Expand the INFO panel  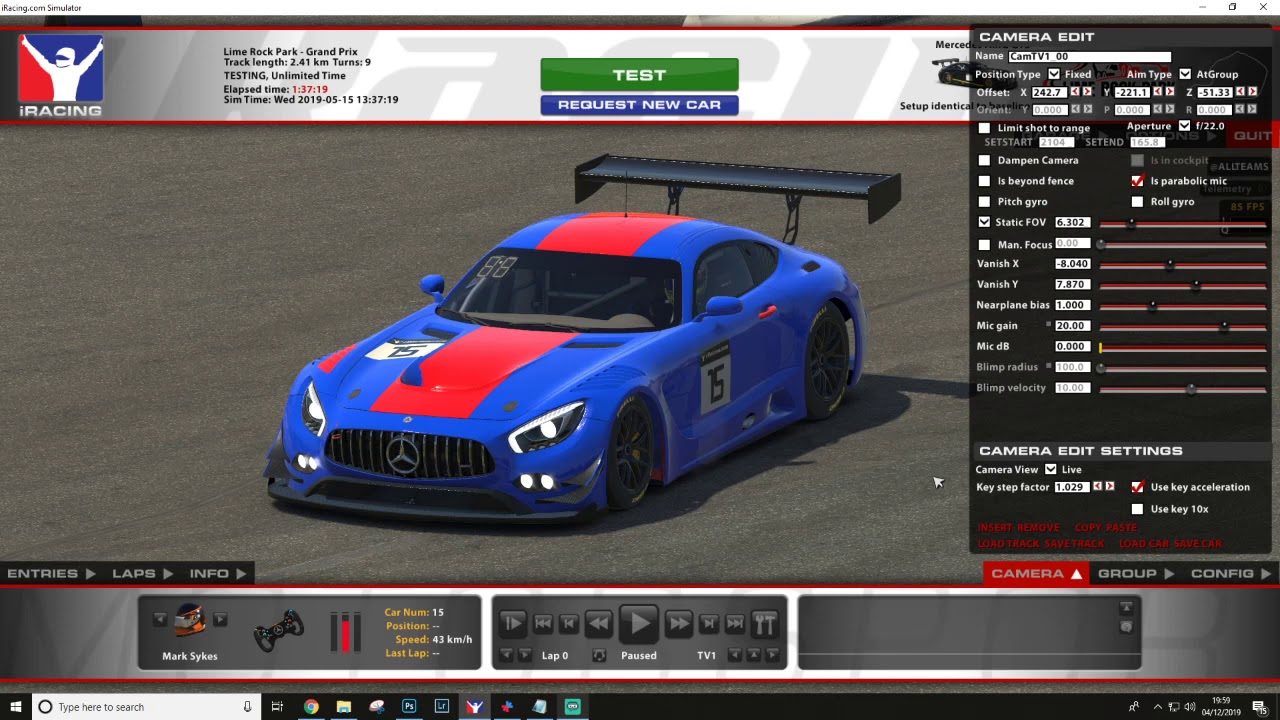[218, 573]
